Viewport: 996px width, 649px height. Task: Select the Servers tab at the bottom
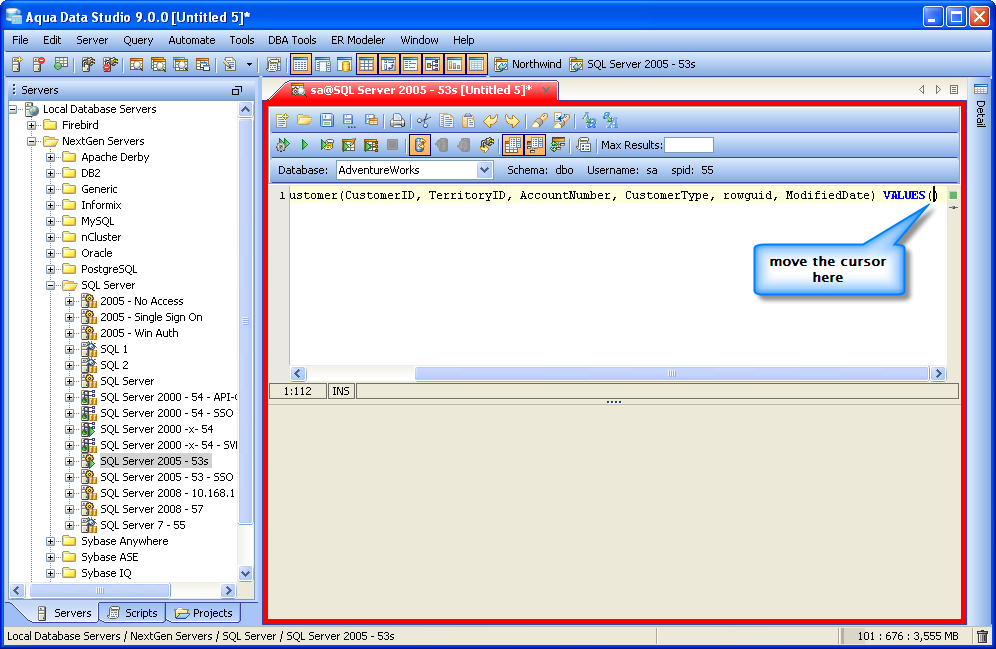(64, 613)
